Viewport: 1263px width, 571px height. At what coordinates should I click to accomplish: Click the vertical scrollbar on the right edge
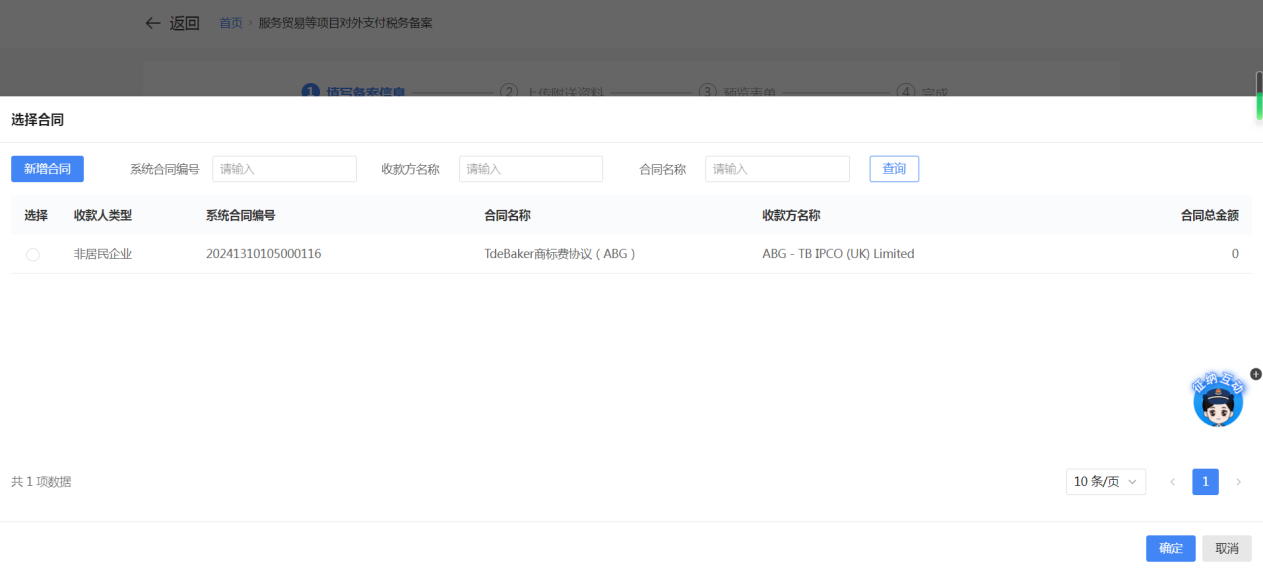pos(1259,96)
